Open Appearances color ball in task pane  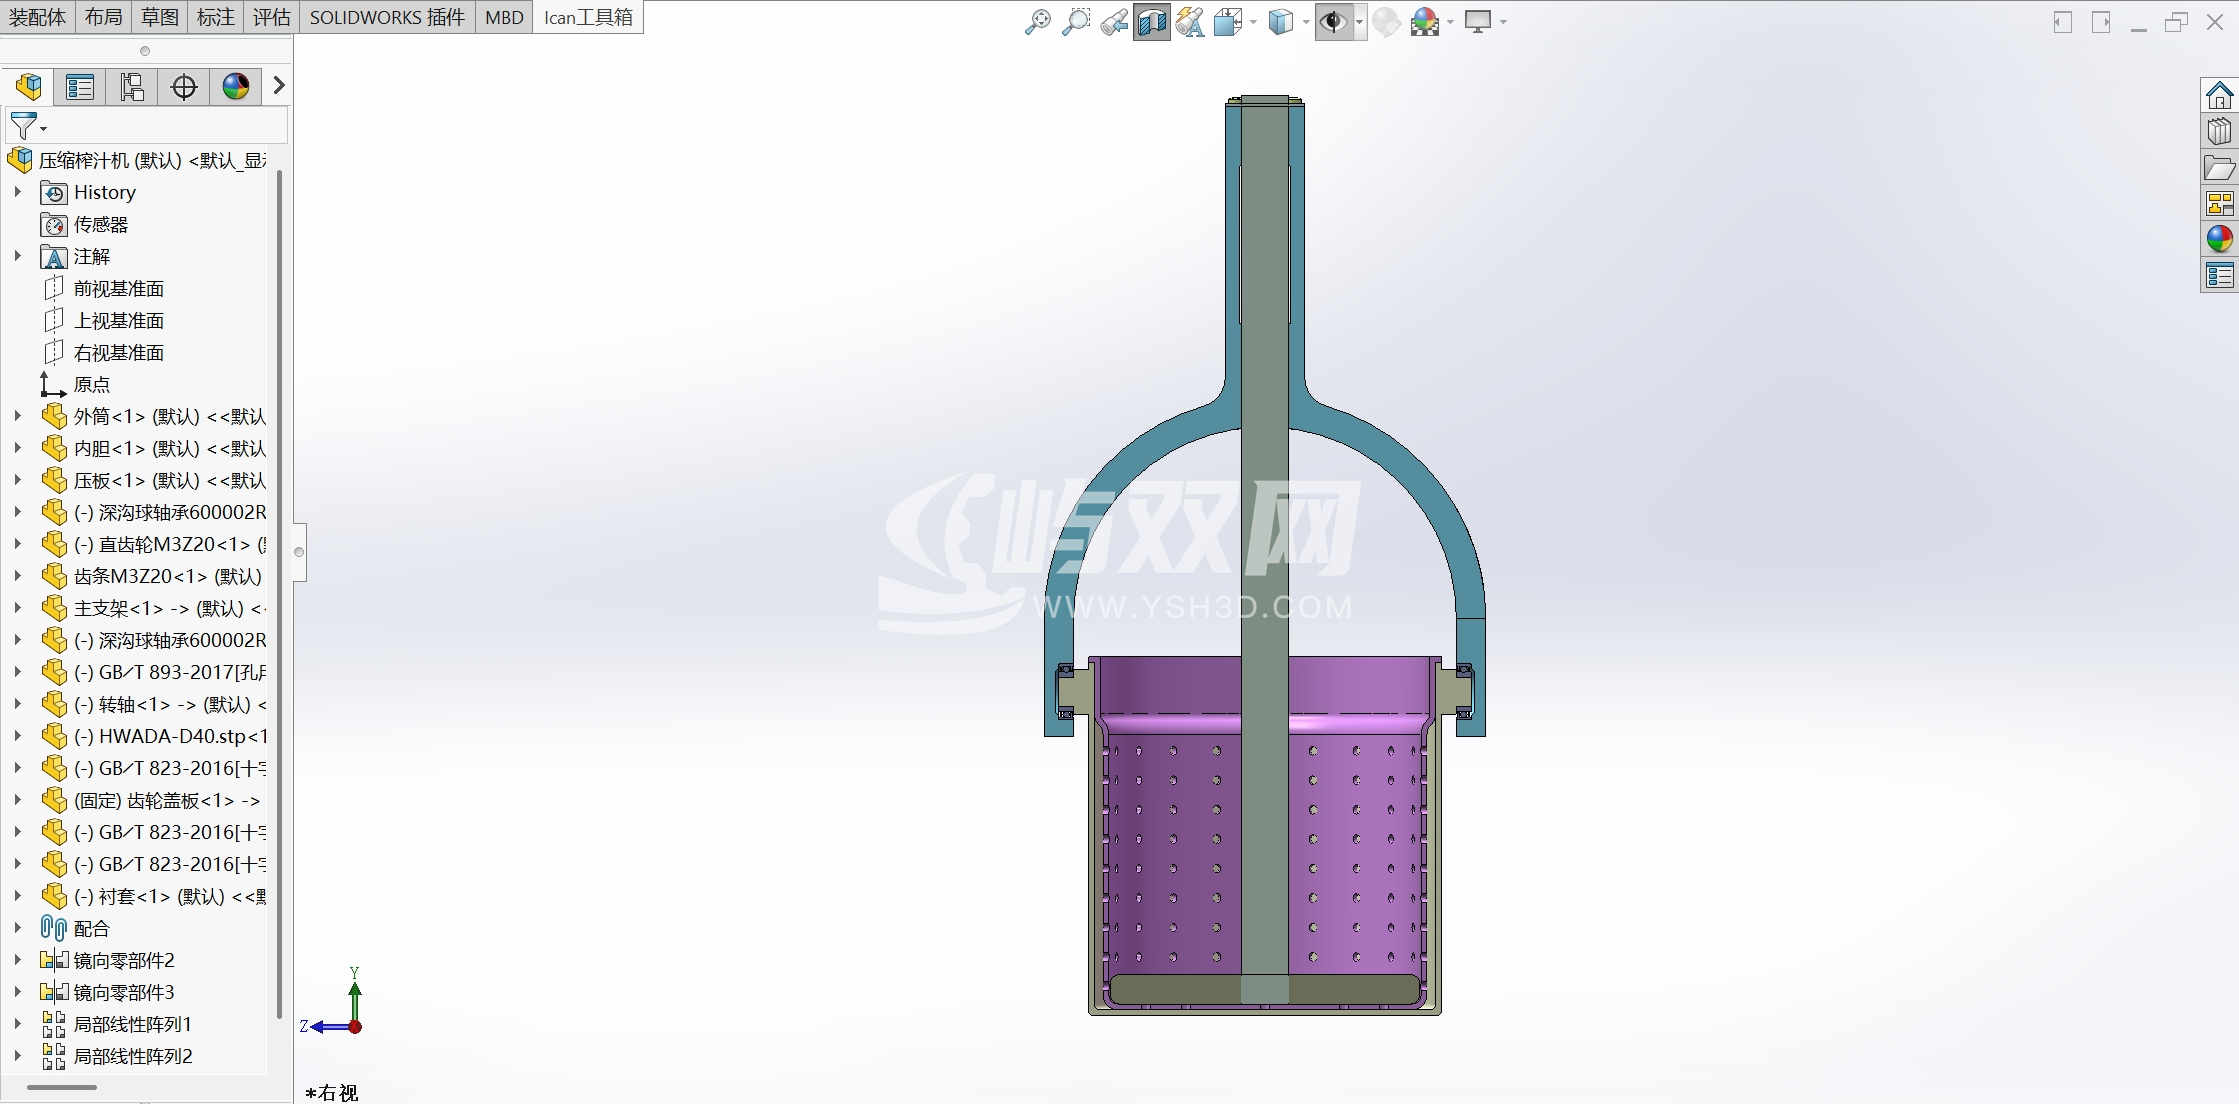click(x=2219, y=238)
